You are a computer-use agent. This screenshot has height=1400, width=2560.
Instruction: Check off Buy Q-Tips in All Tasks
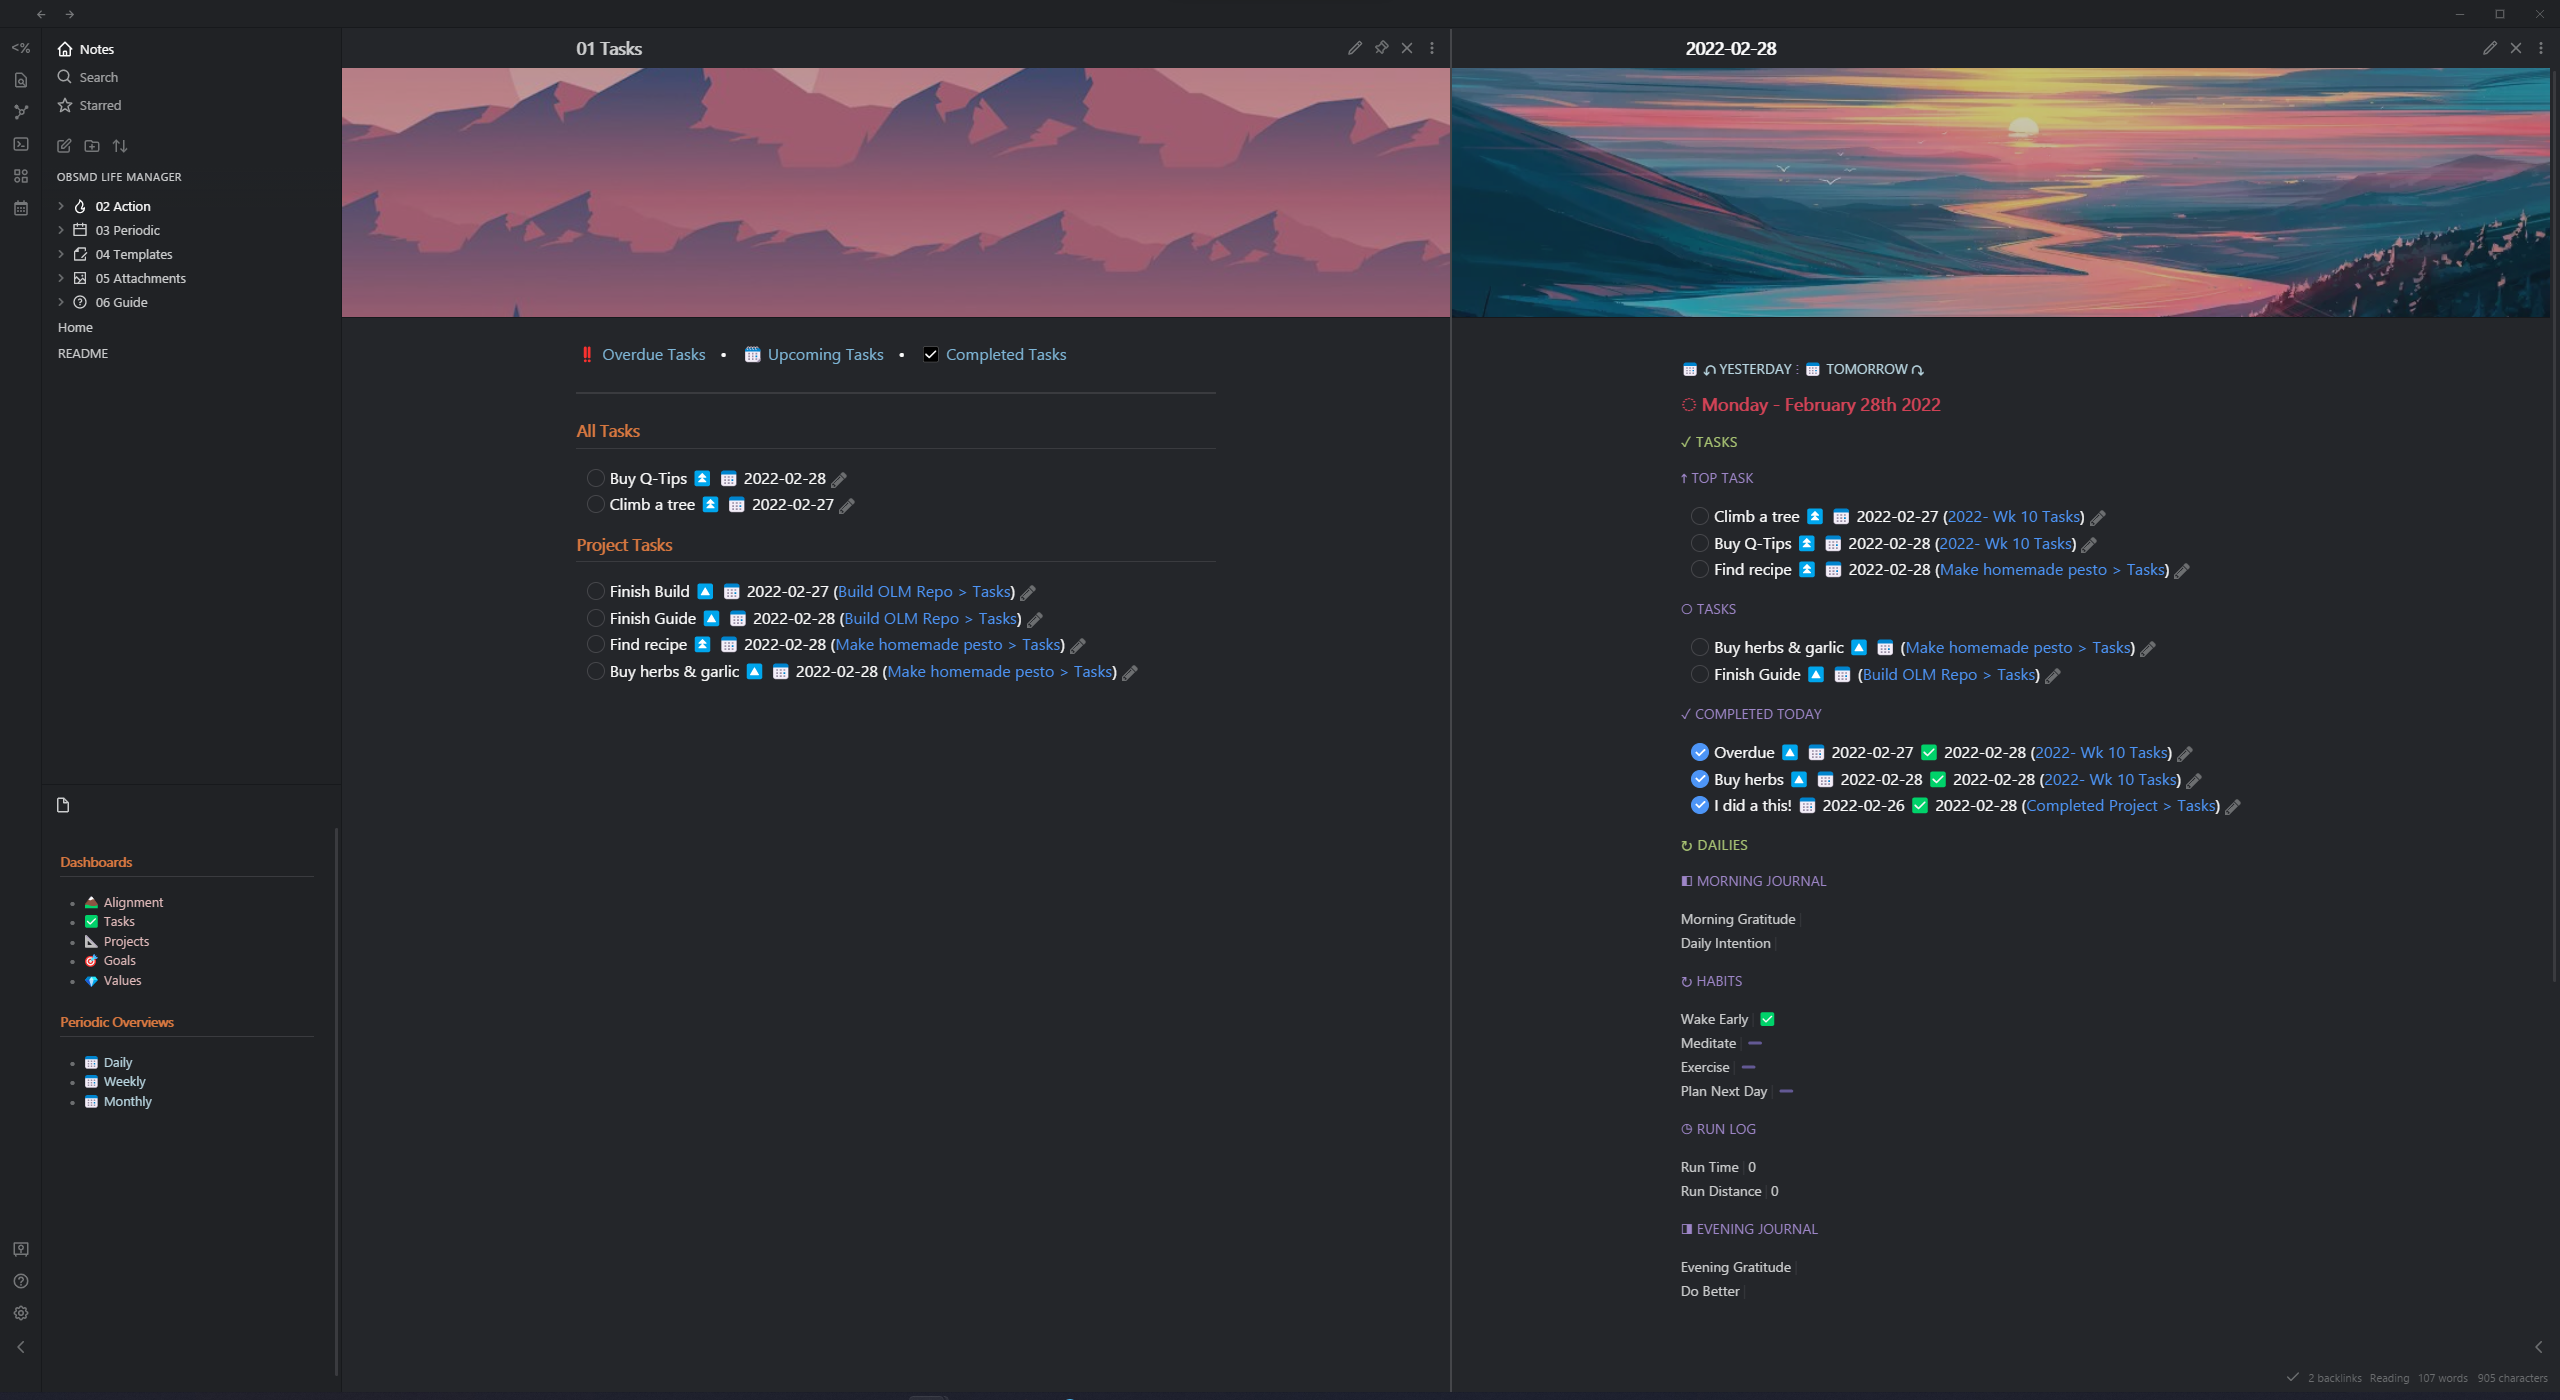(595, 478)
